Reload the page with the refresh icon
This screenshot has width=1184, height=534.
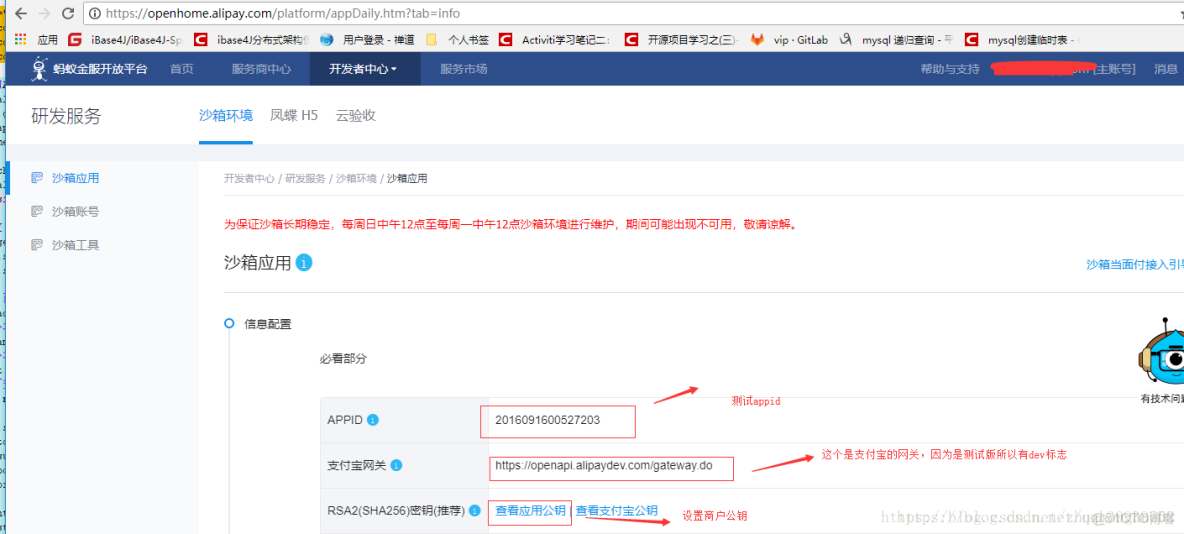point(68,14)
